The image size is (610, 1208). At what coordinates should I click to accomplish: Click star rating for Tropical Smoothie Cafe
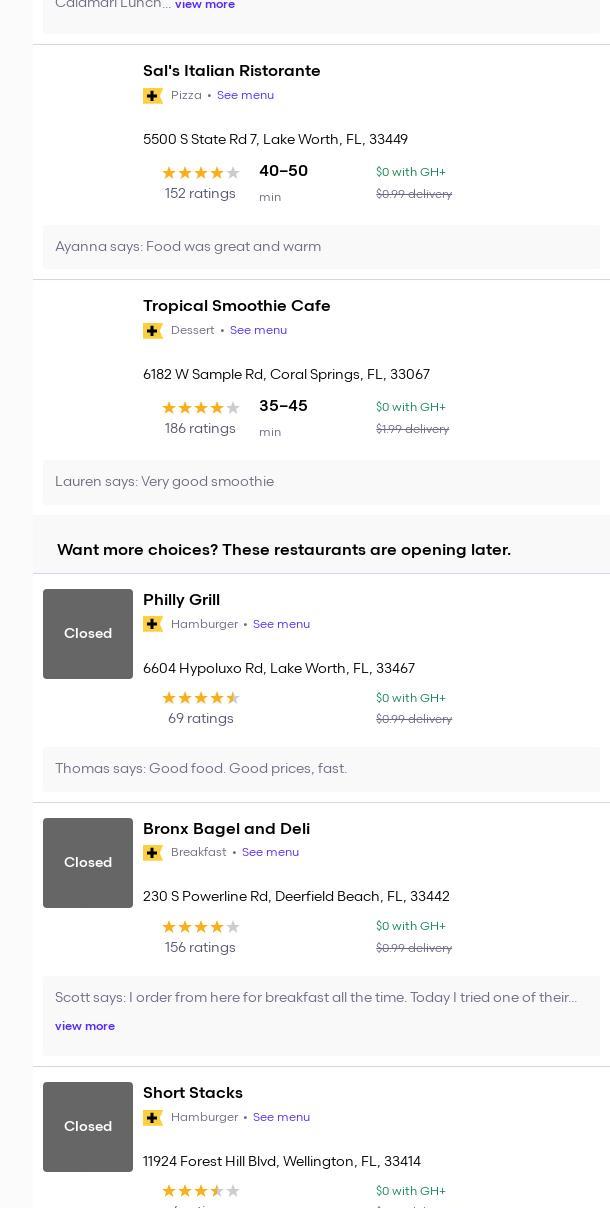pos(200,408)
